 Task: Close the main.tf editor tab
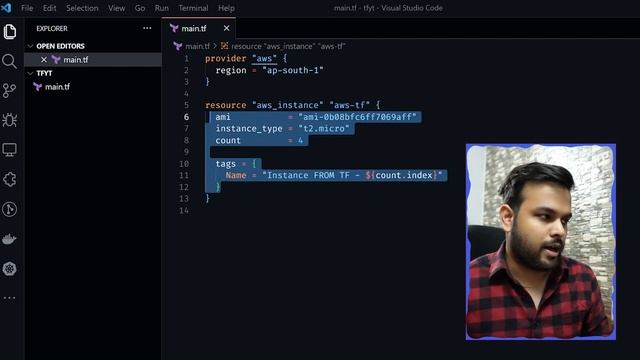(227, 28)
